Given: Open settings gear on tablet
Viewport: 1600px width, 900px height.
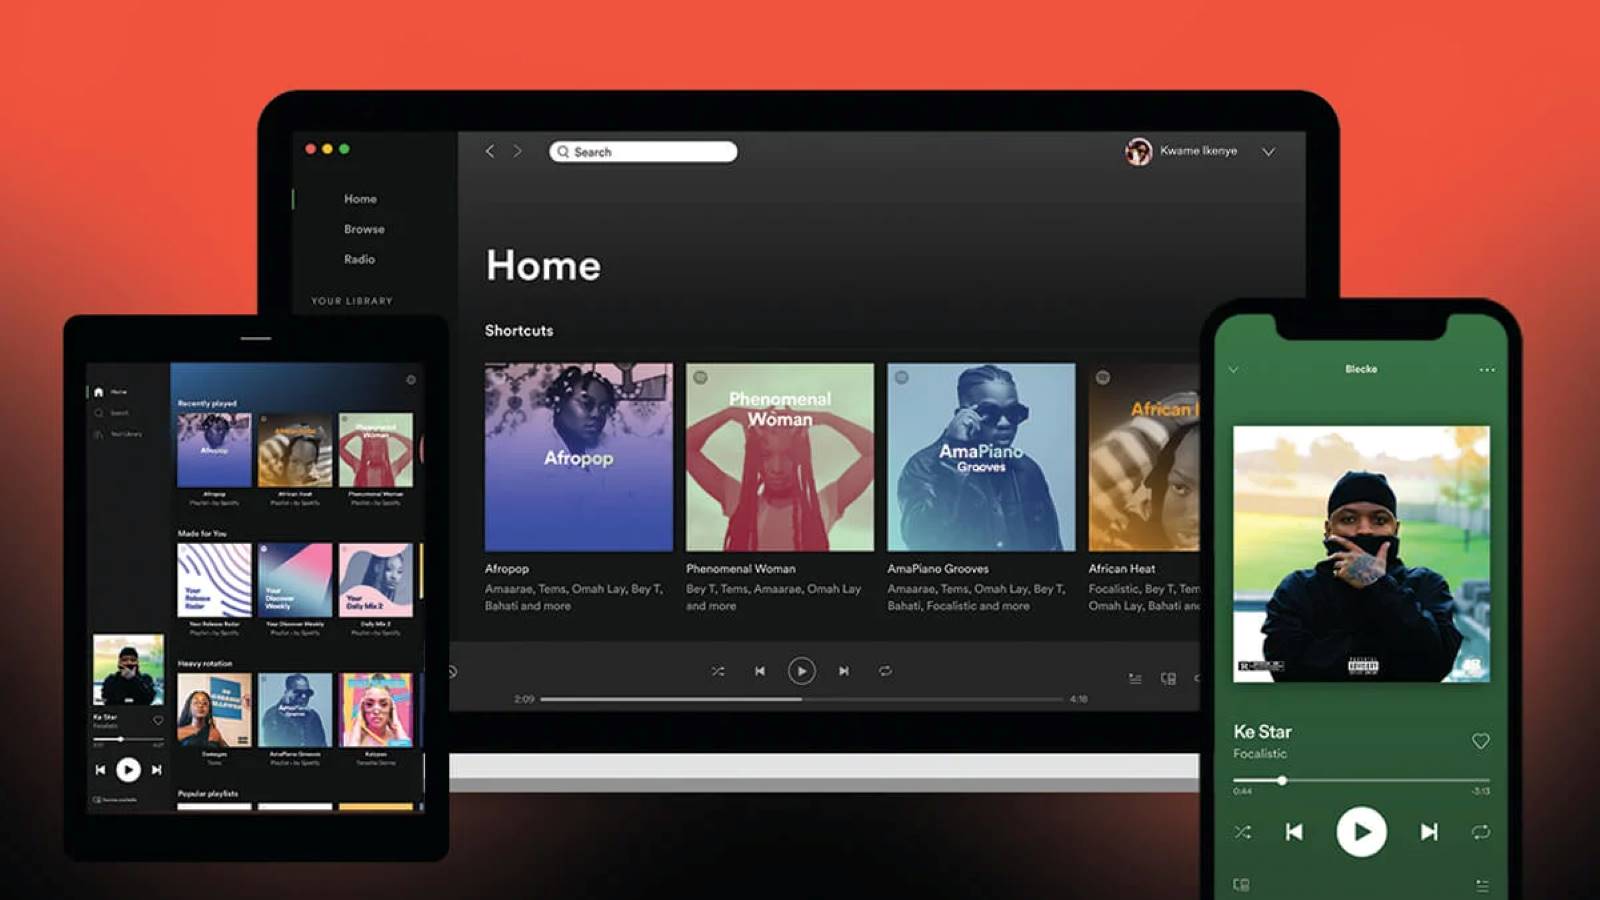Looking at the screenshot, I should (411, 380).
